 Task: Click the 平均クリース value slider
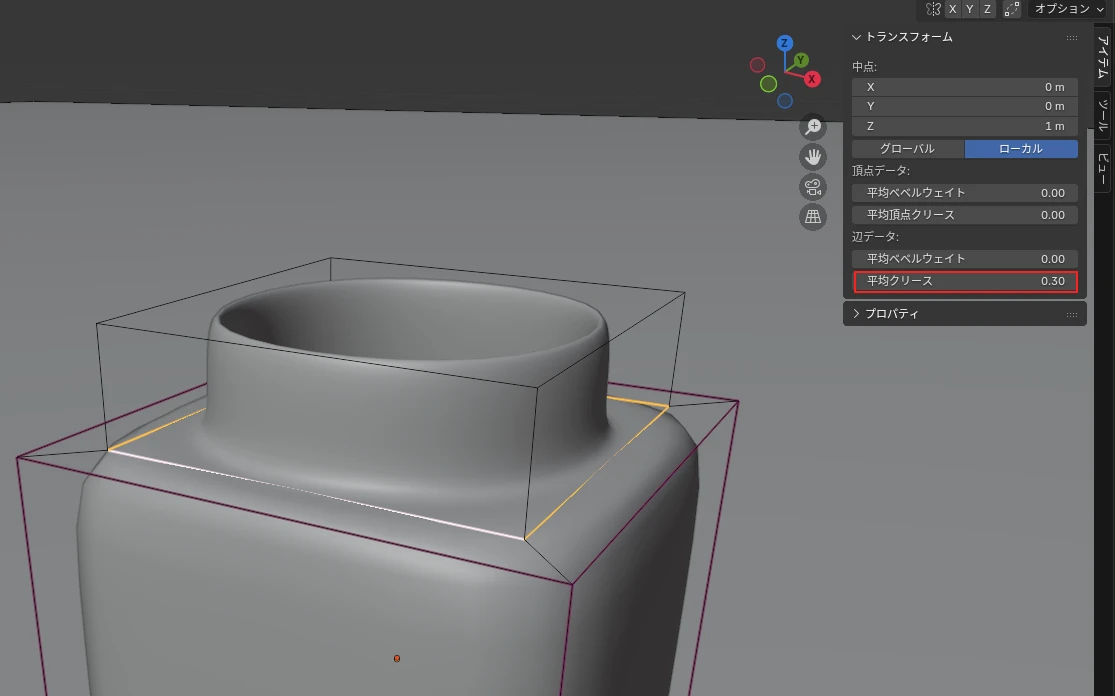(x=965, y=281)
